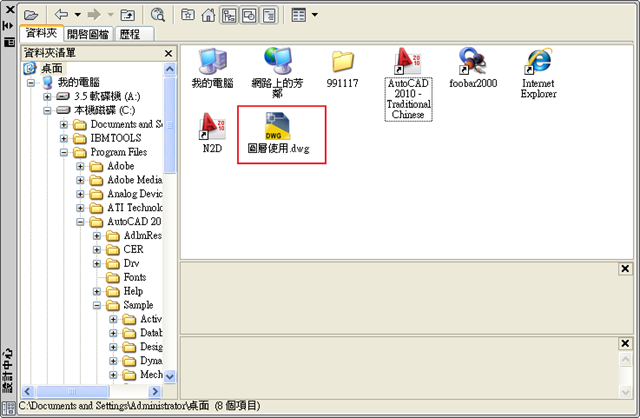Select the AutoCAD 20 folder in tree

point(134,222)
